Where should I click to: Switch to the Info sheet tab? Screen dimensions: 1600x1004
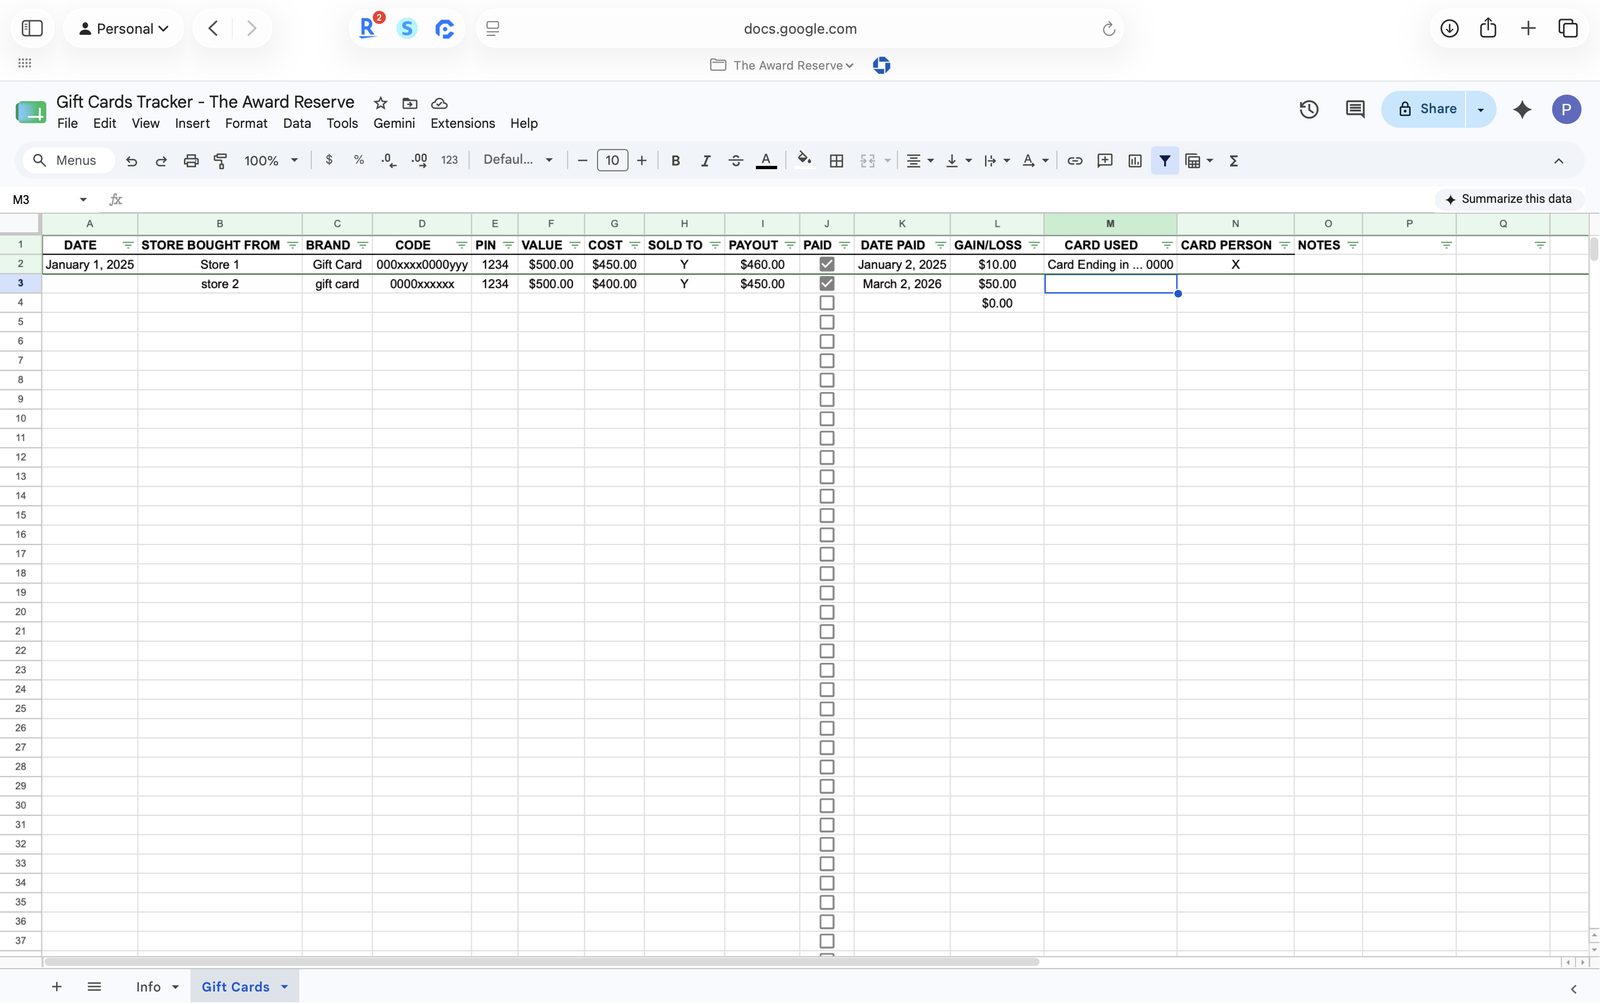tap(148, 987)
